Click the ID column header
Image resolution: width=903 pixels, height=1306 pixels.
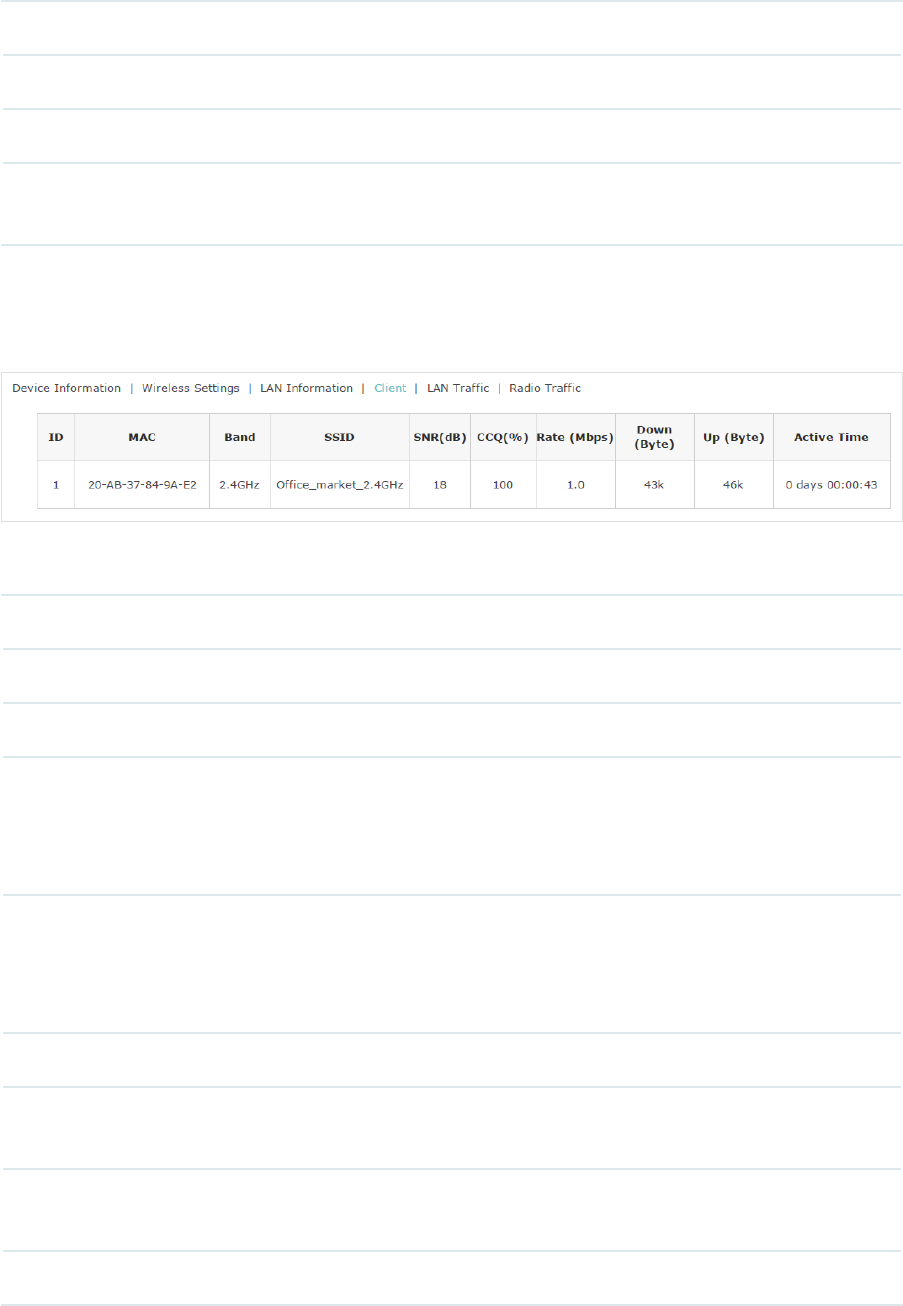(x=56, y=437)
